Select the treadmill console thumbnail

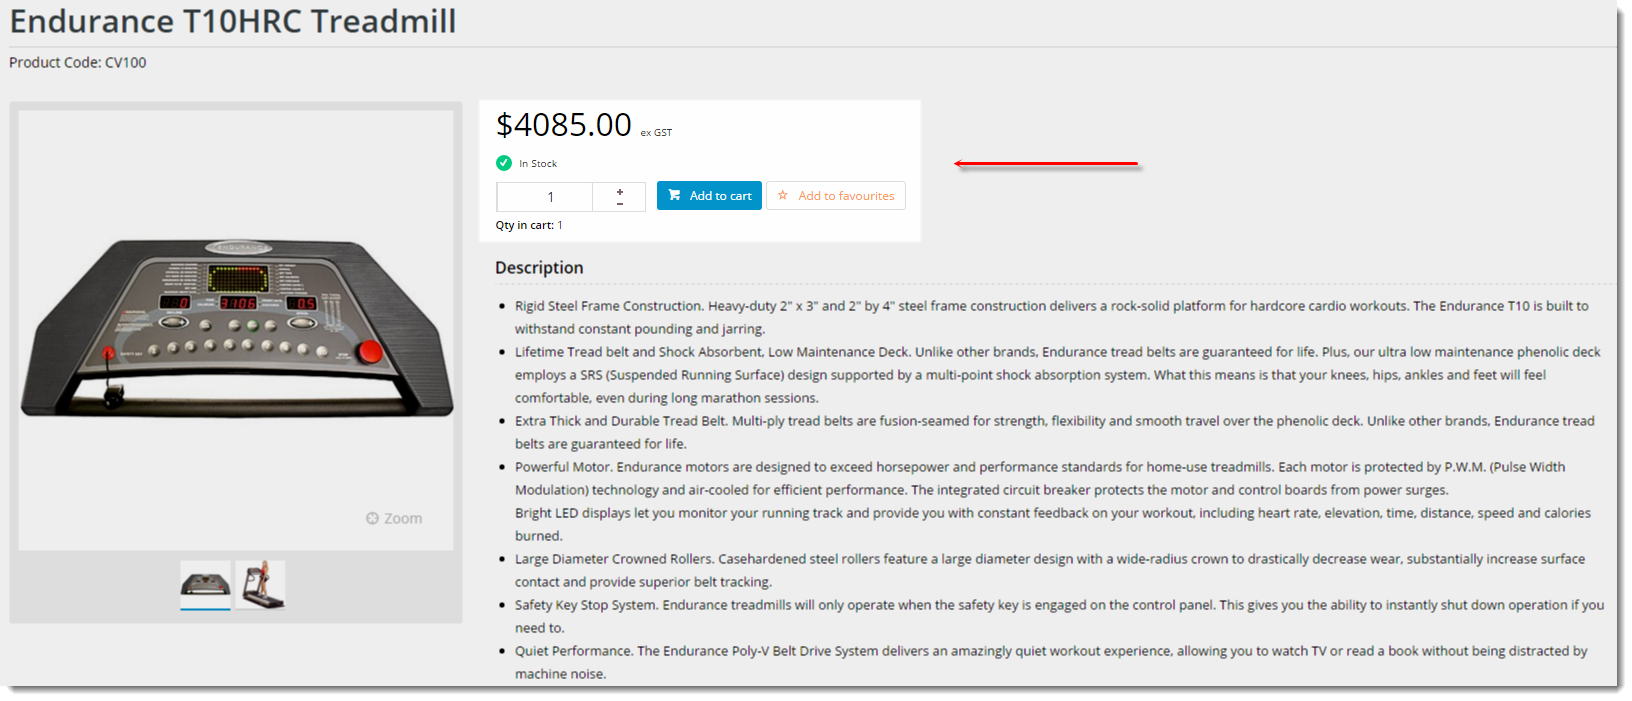click(x=205, y=584)
